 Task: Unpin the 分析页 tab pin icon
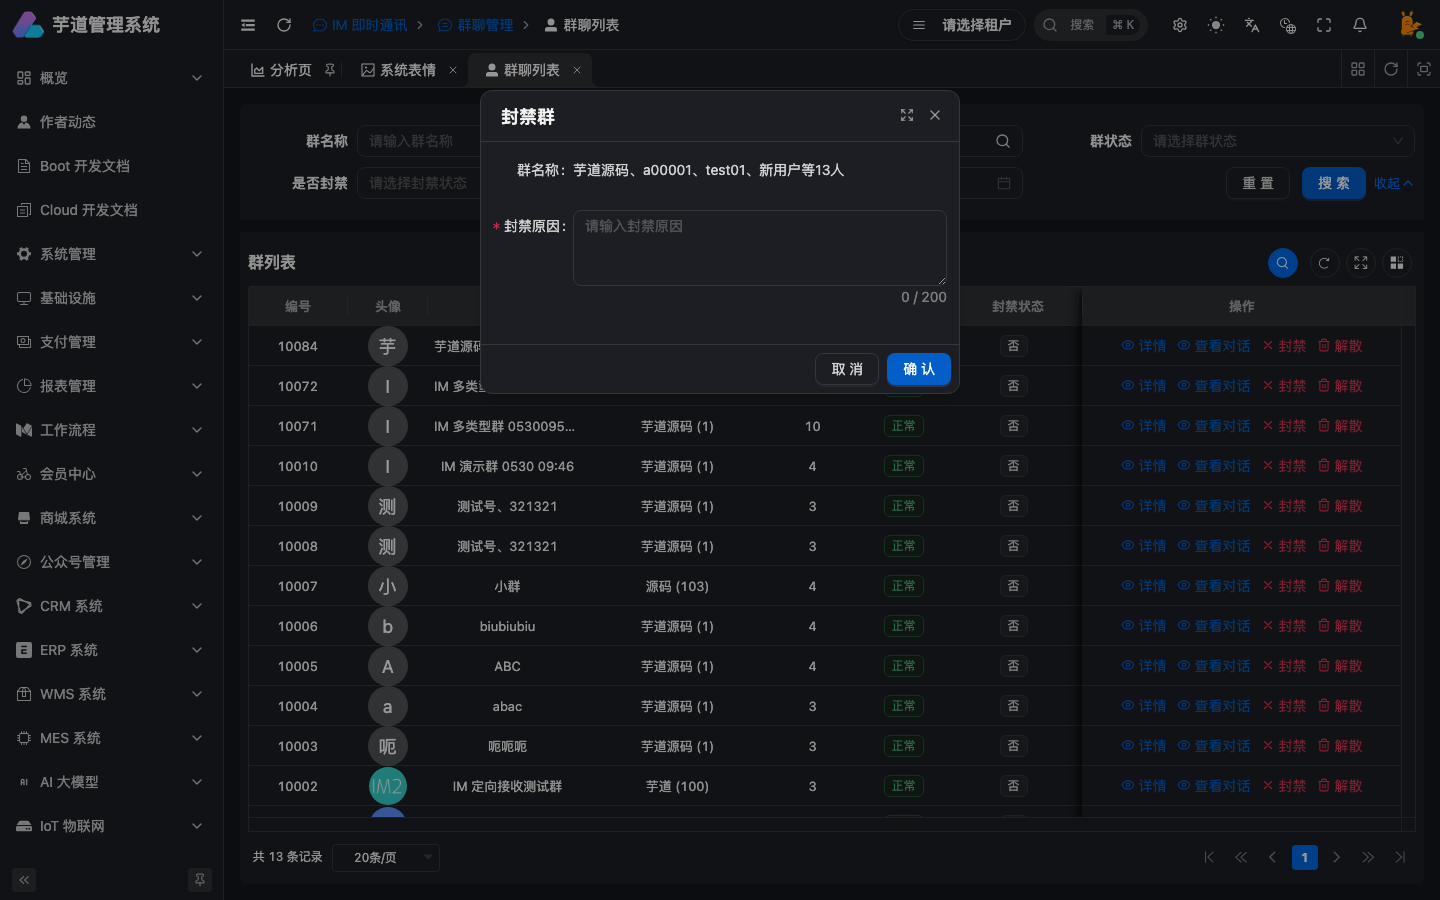coord(330,70)
